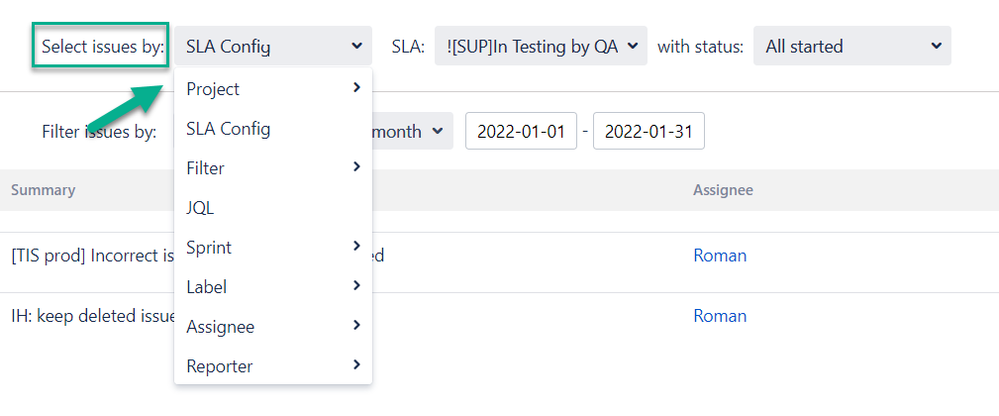Select the JQL menu option

[200, 208]
